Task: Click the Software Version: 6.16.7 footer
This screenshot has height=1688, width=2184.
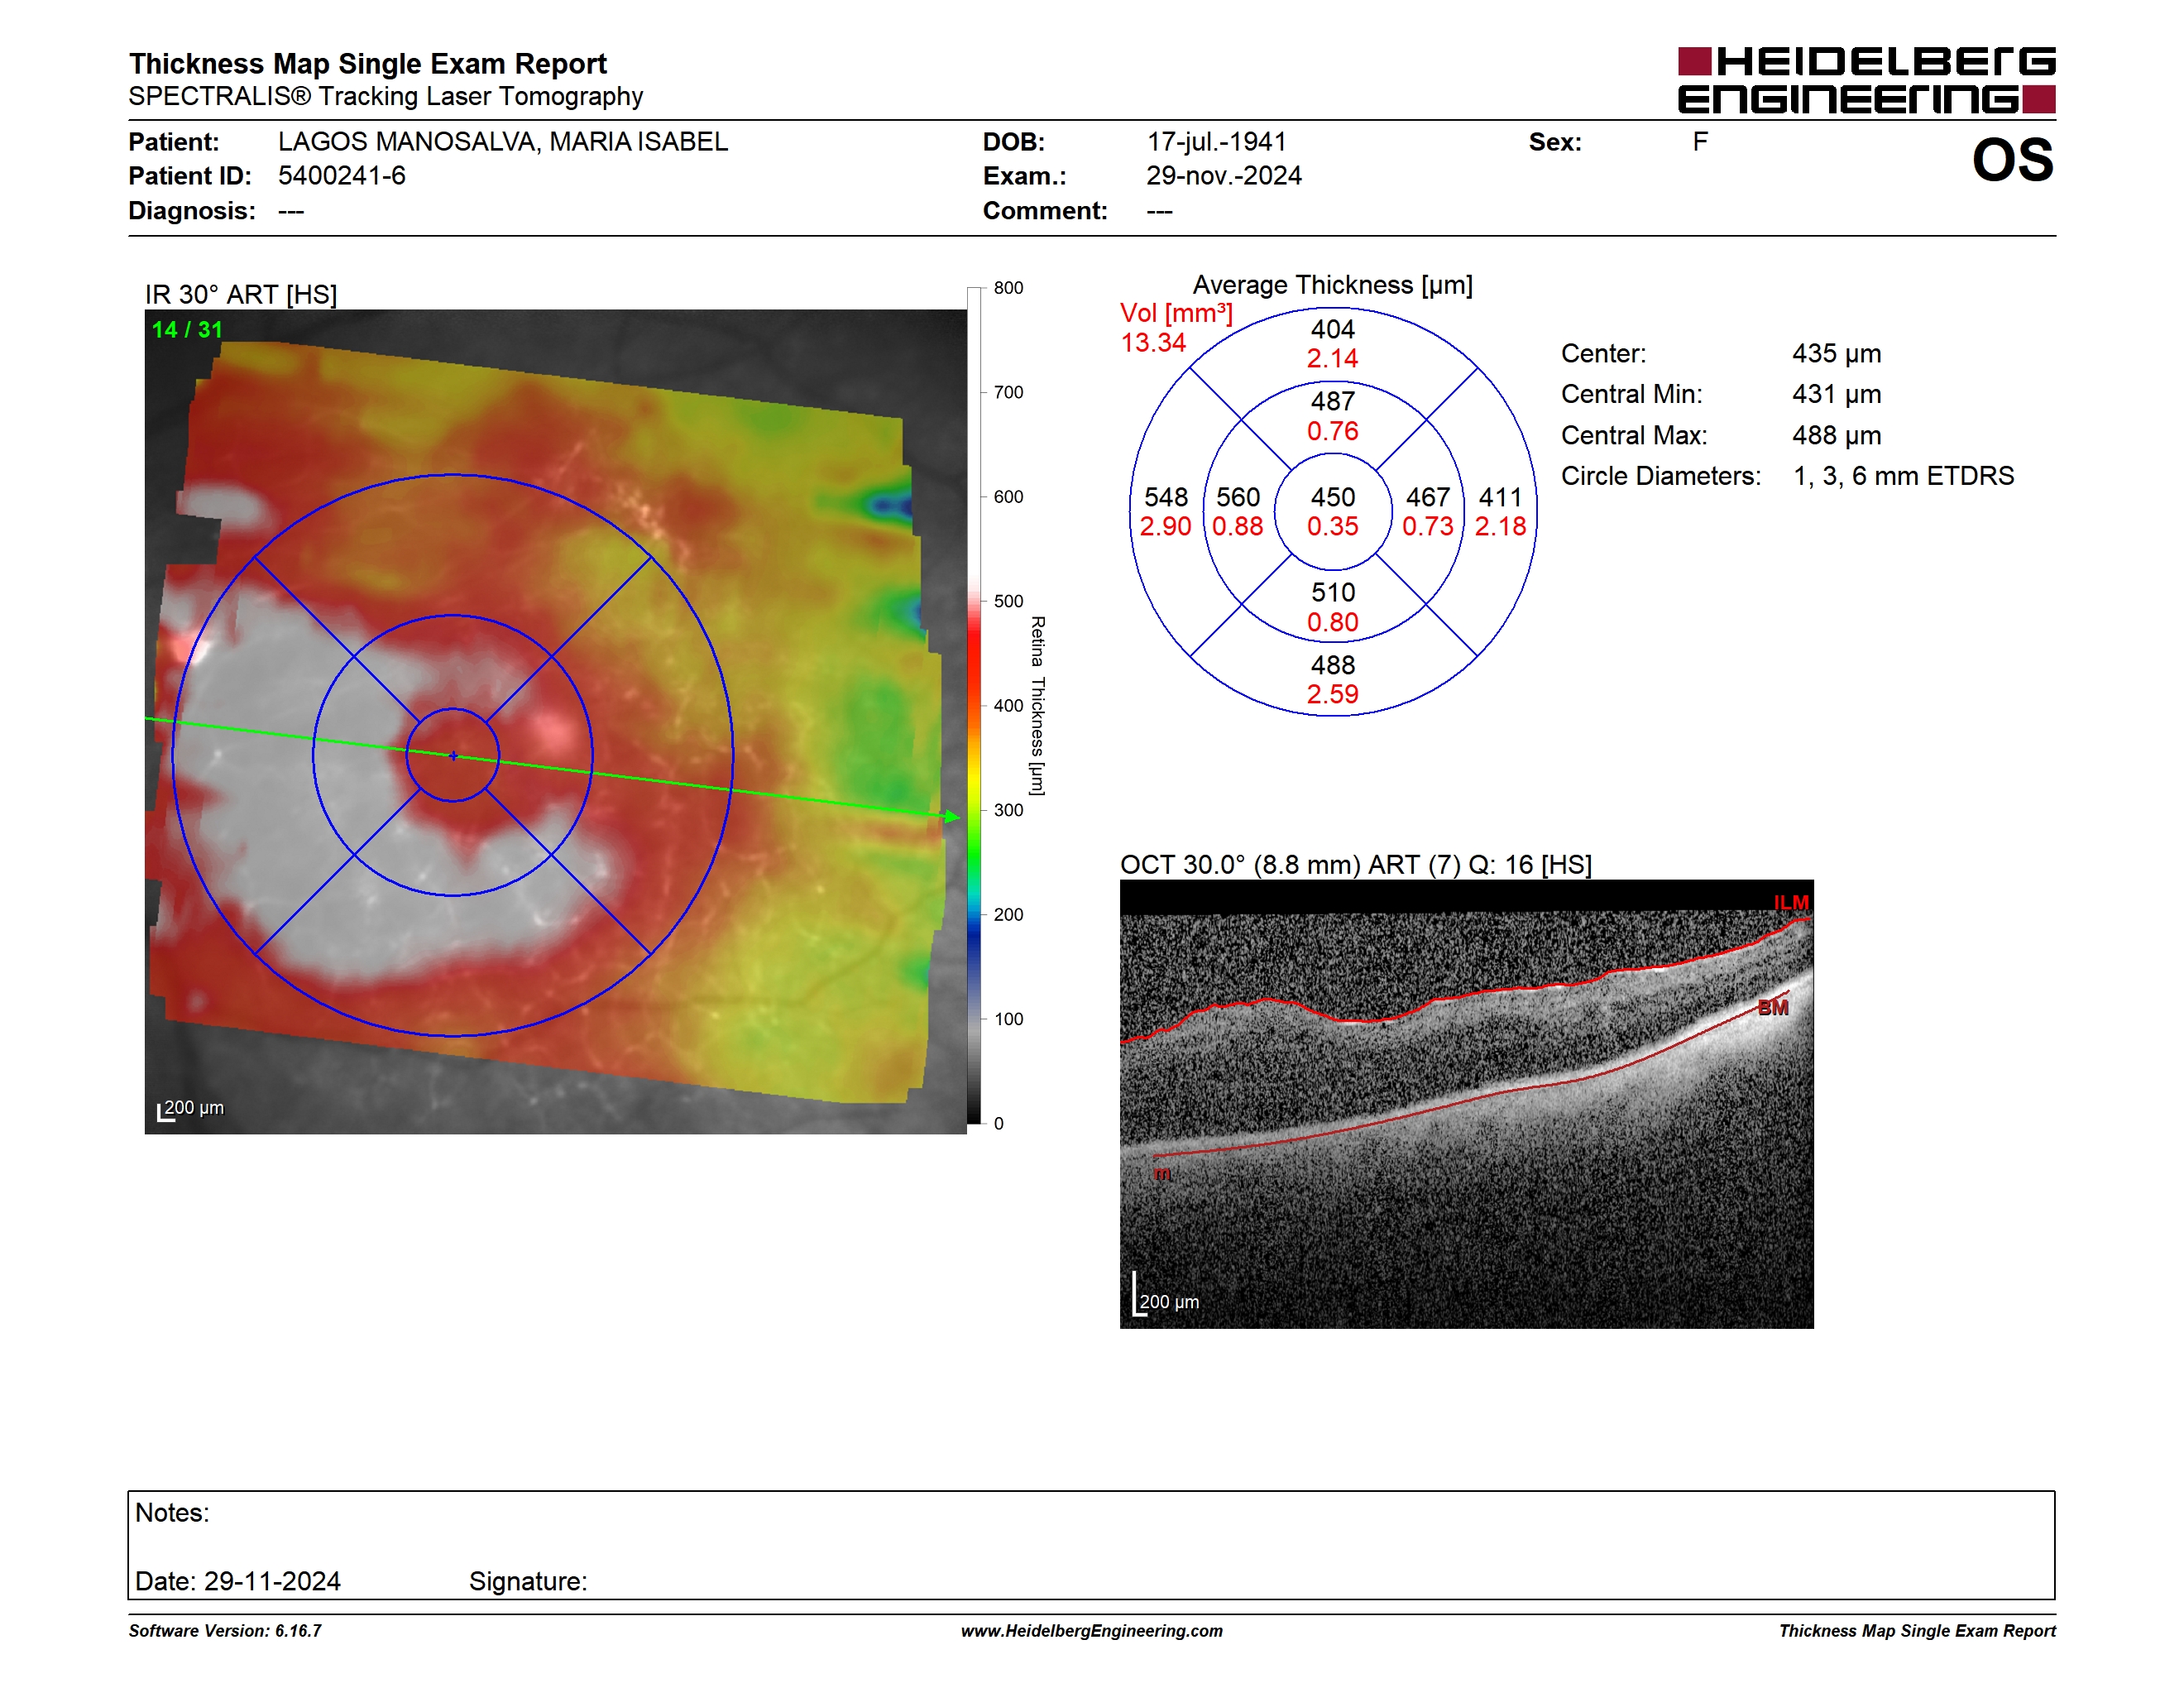Action: coord(225,1631)
